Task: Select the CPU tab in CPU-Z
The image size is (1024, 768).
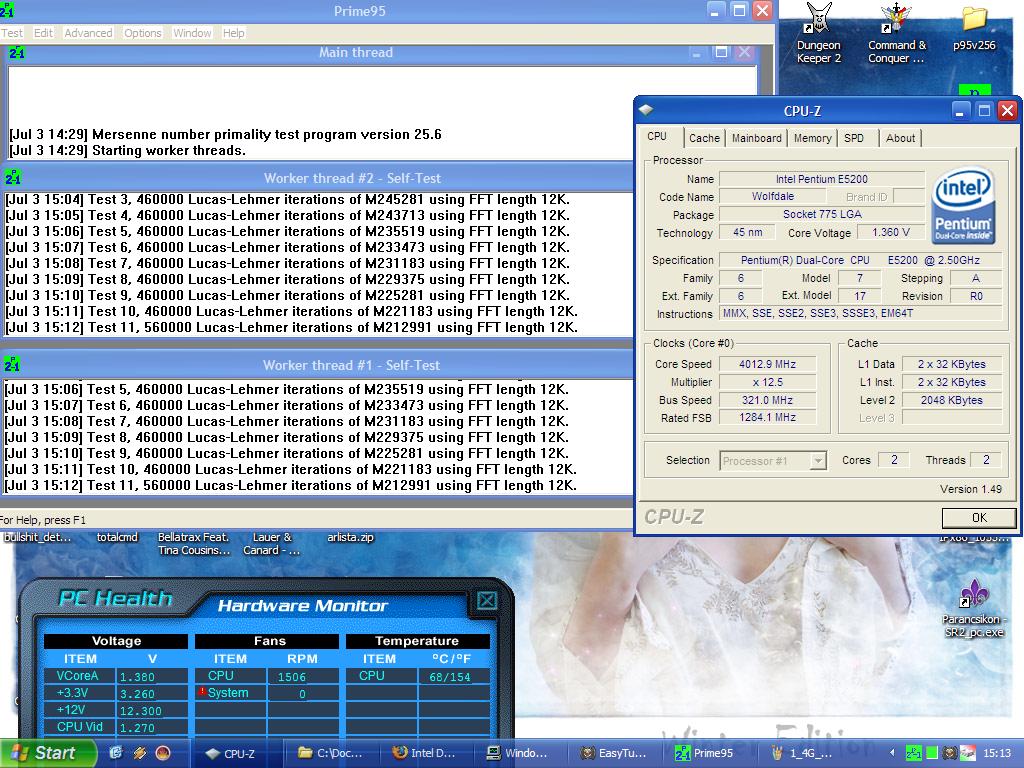Action: click(x=657, y=136)
